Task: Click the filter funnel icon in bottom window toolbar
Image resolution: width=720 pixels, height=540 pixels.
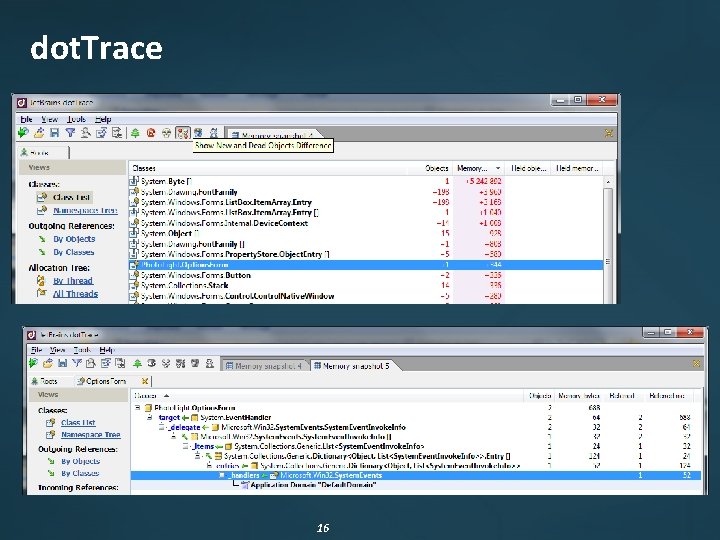Action: tap(77, 364)
